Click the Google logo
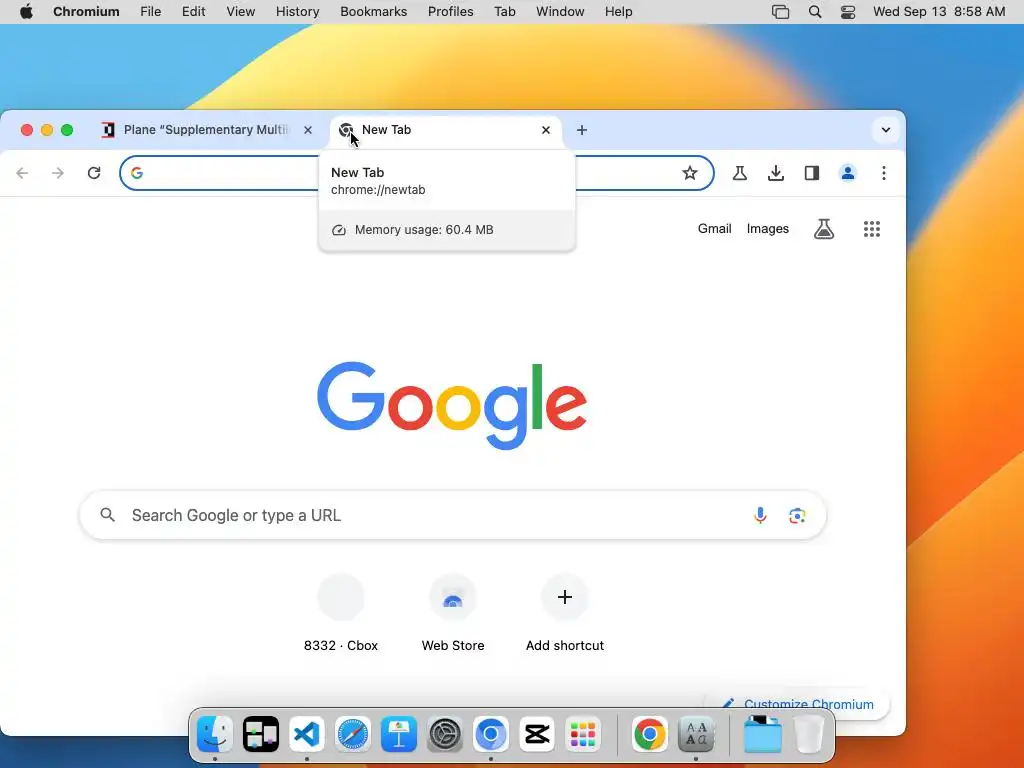 [x=452, y=405]
